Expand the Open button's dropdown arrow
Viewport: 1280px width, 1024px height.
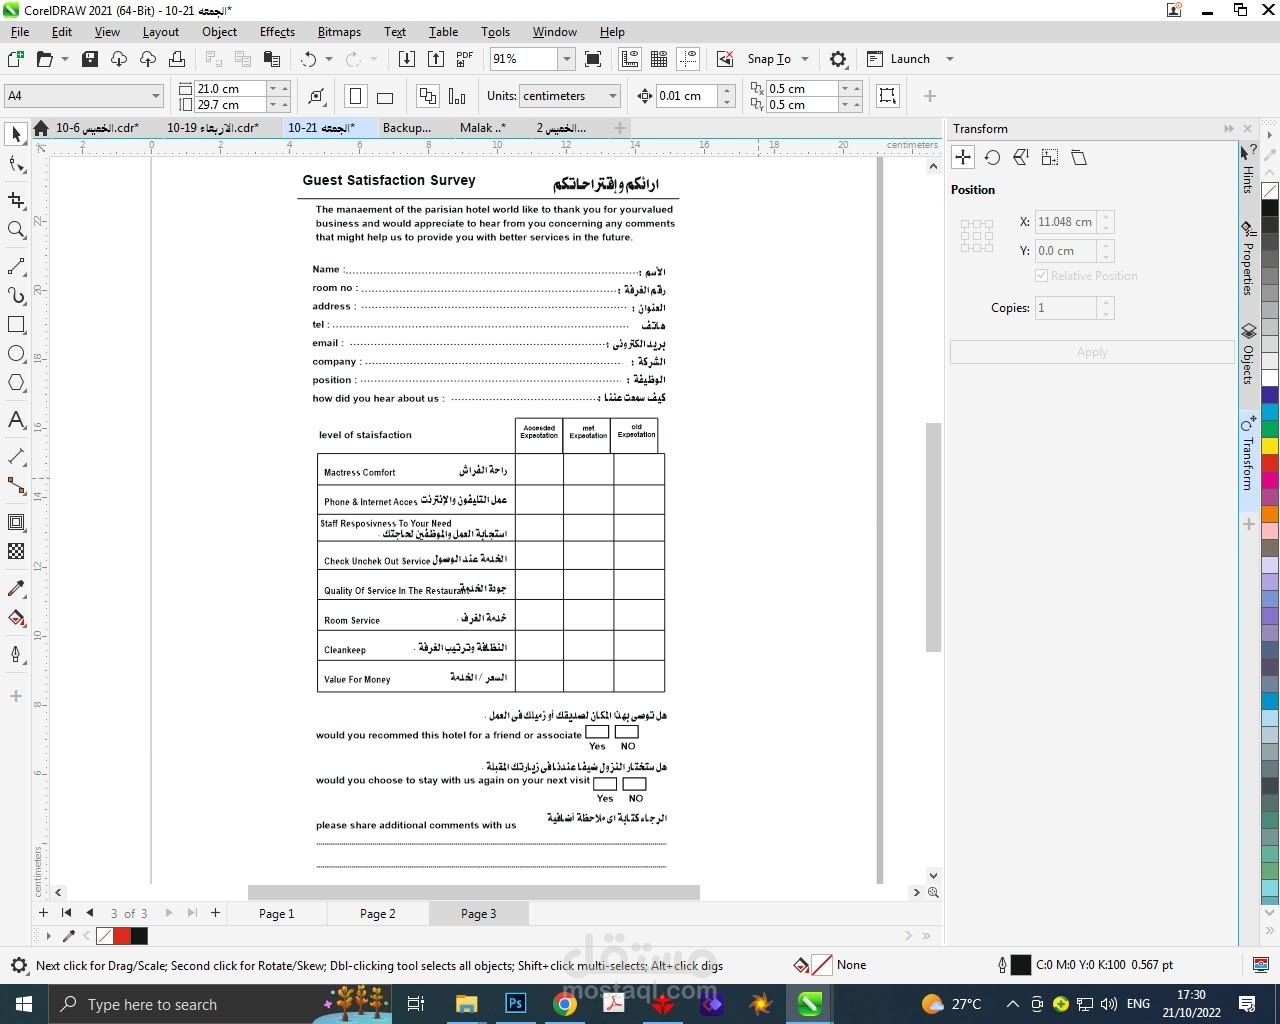(65, 59)
